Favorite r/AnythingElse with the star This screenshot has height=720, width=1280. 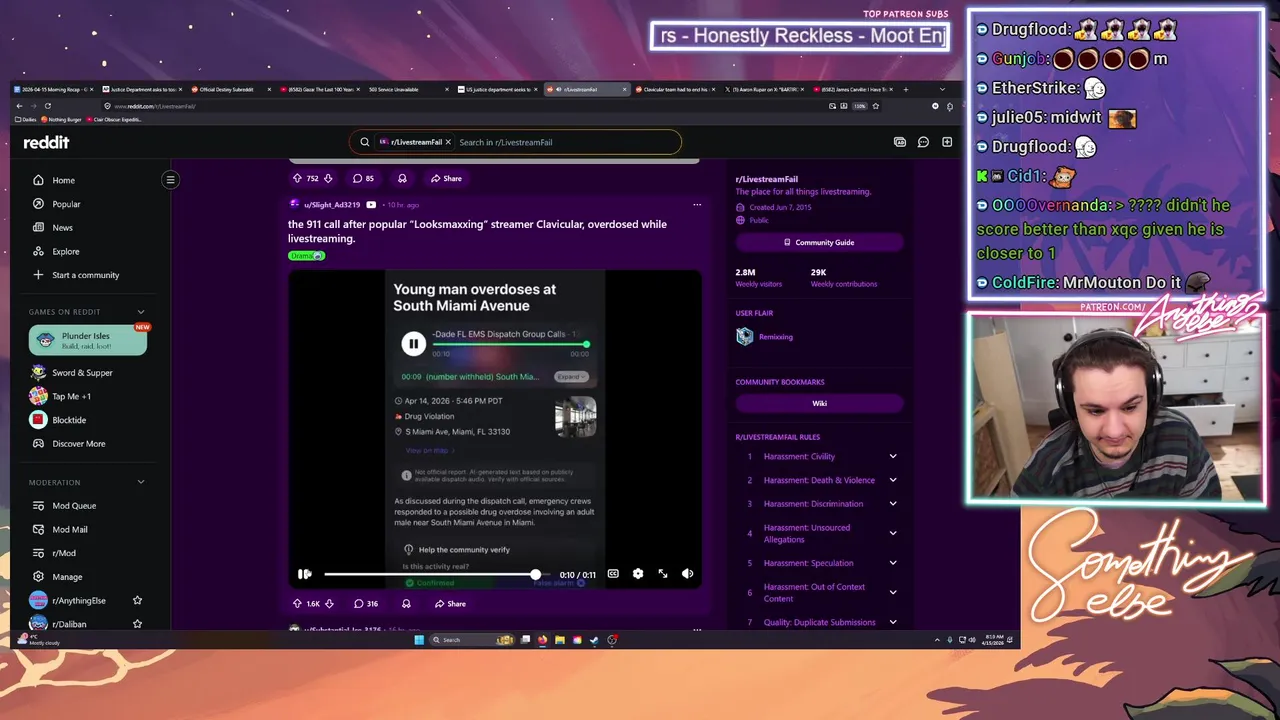(137, 601)
